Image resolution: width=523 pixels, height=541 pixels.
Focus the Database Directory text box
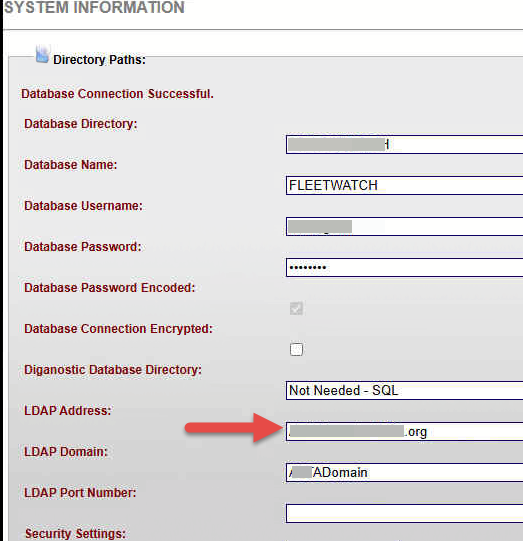point(404,145)
